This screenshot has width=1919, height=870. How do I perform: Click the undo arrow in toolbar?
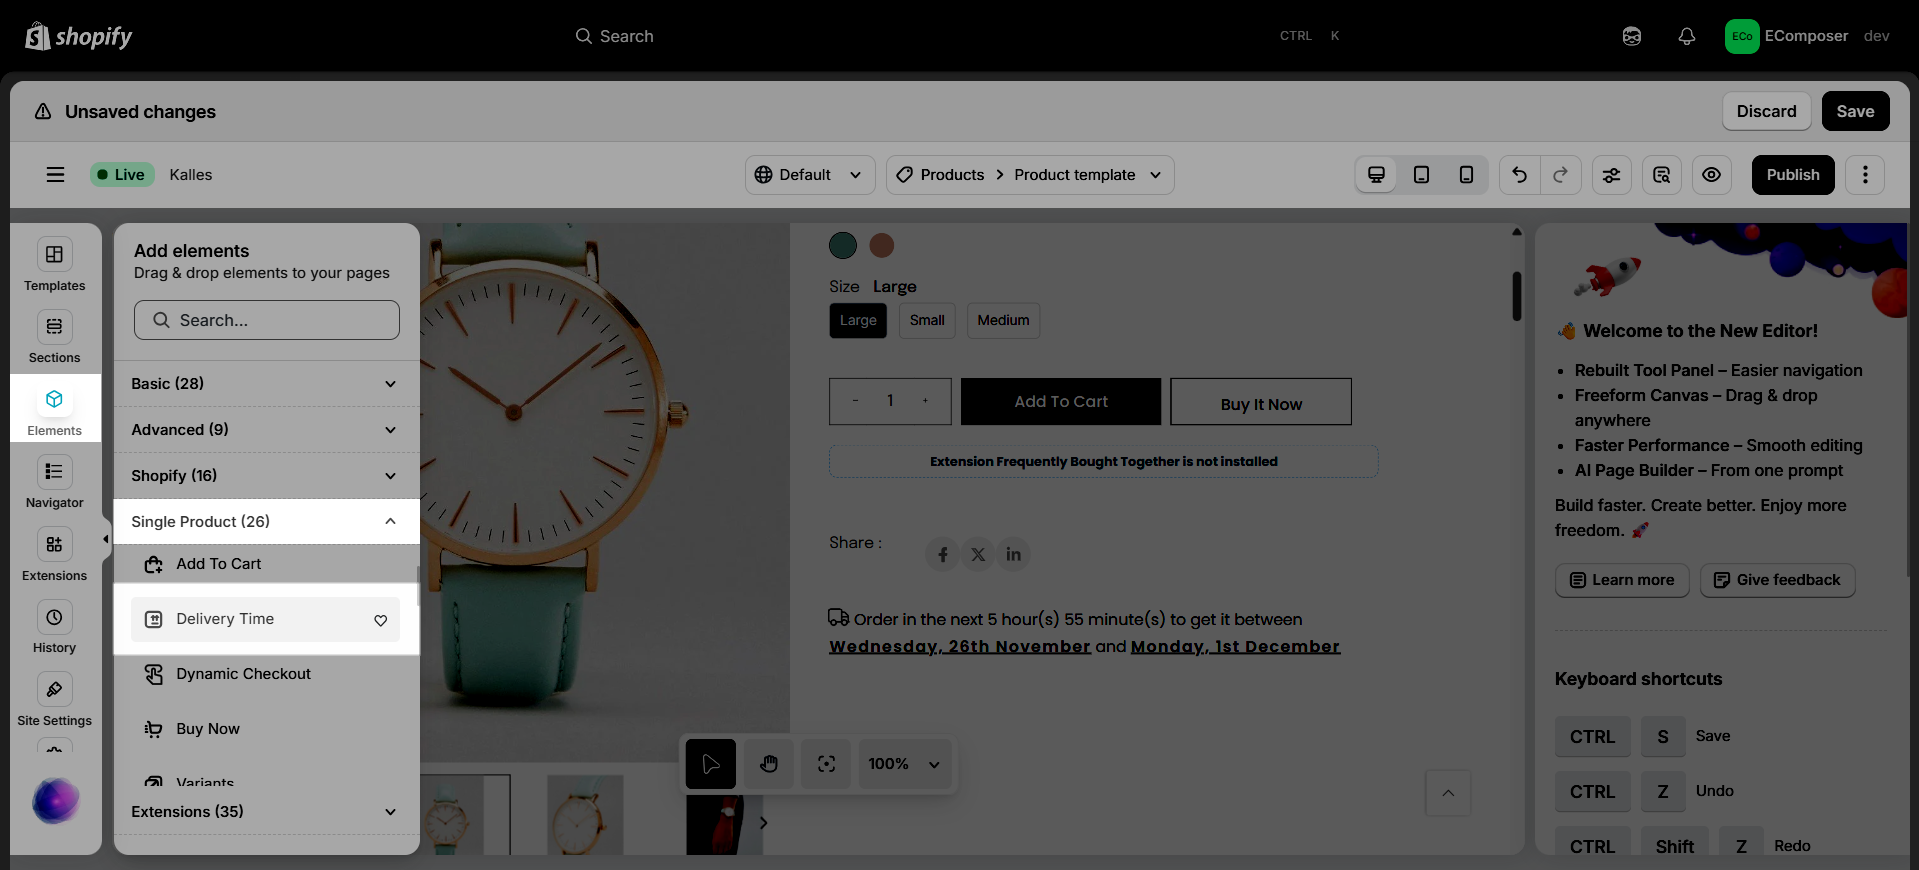point(1519,175)
